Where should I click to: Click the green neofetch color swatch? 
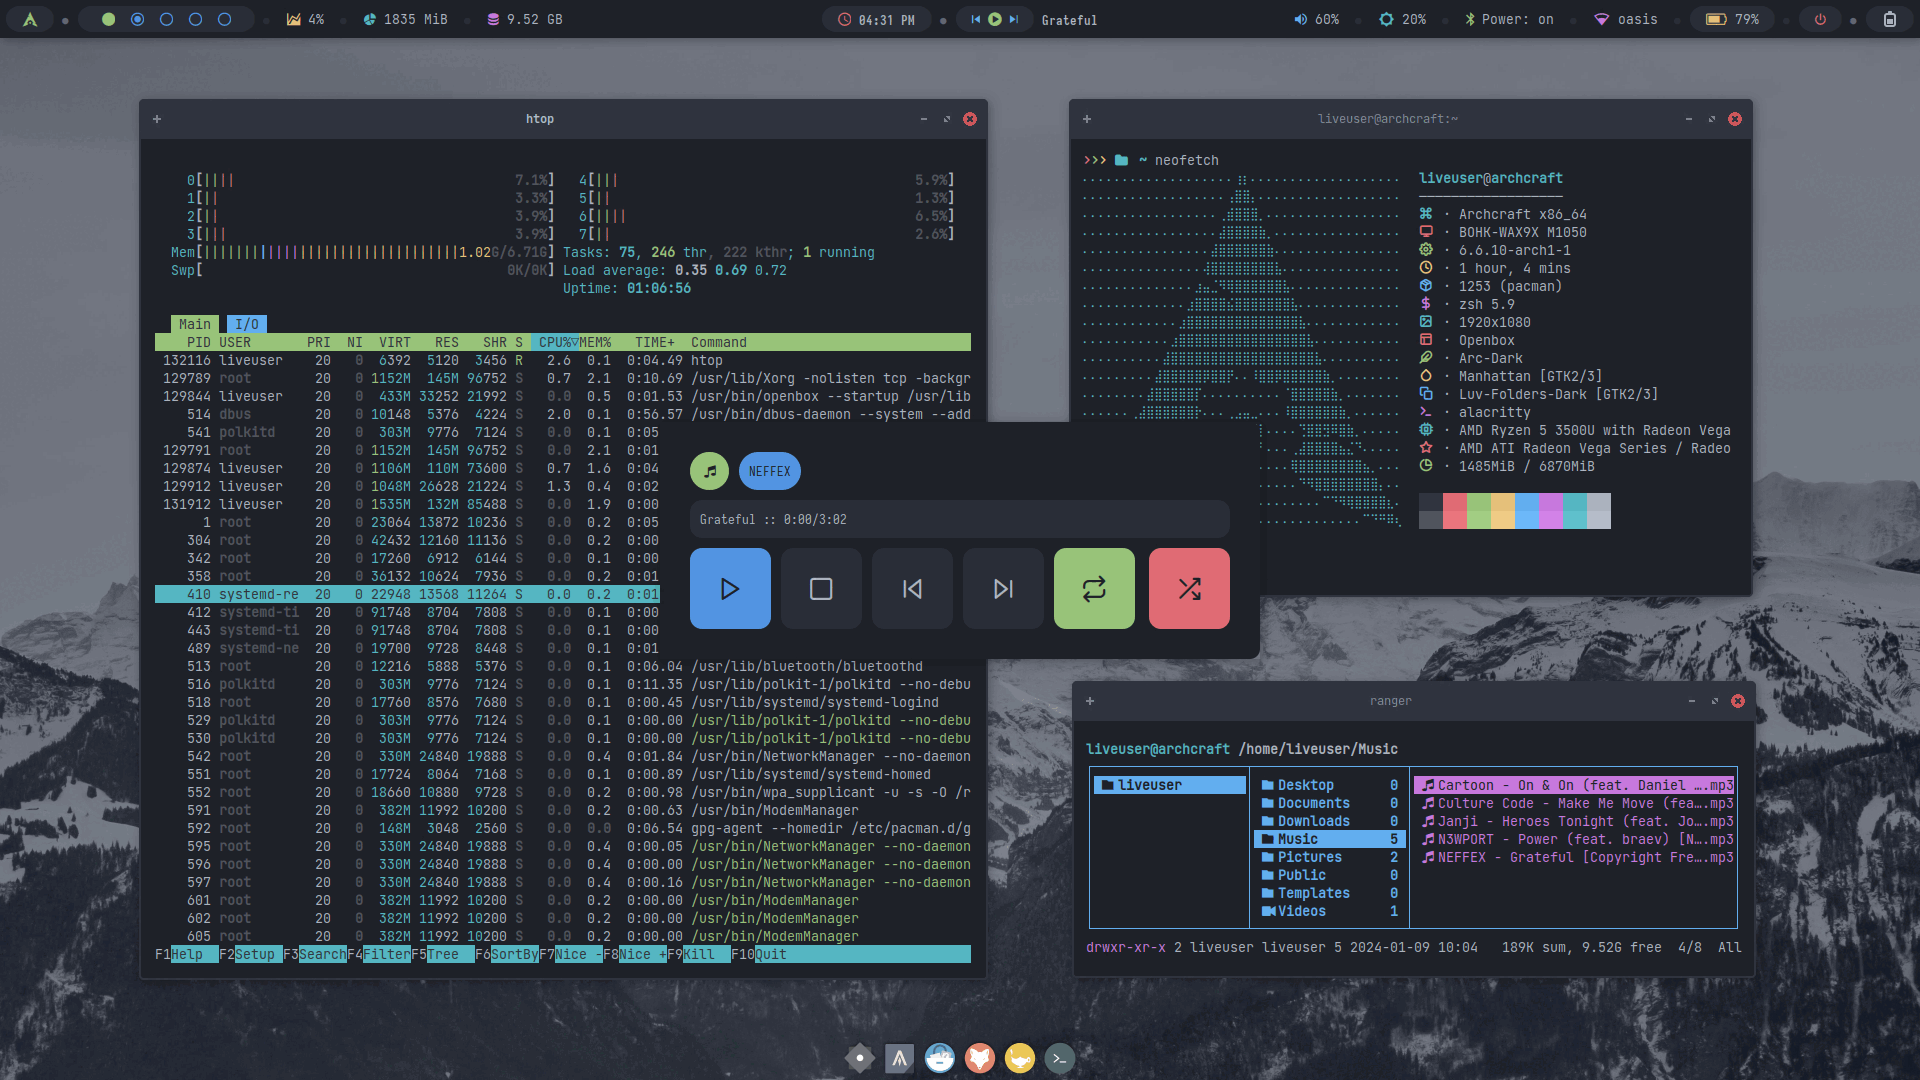pos(1479,510)
